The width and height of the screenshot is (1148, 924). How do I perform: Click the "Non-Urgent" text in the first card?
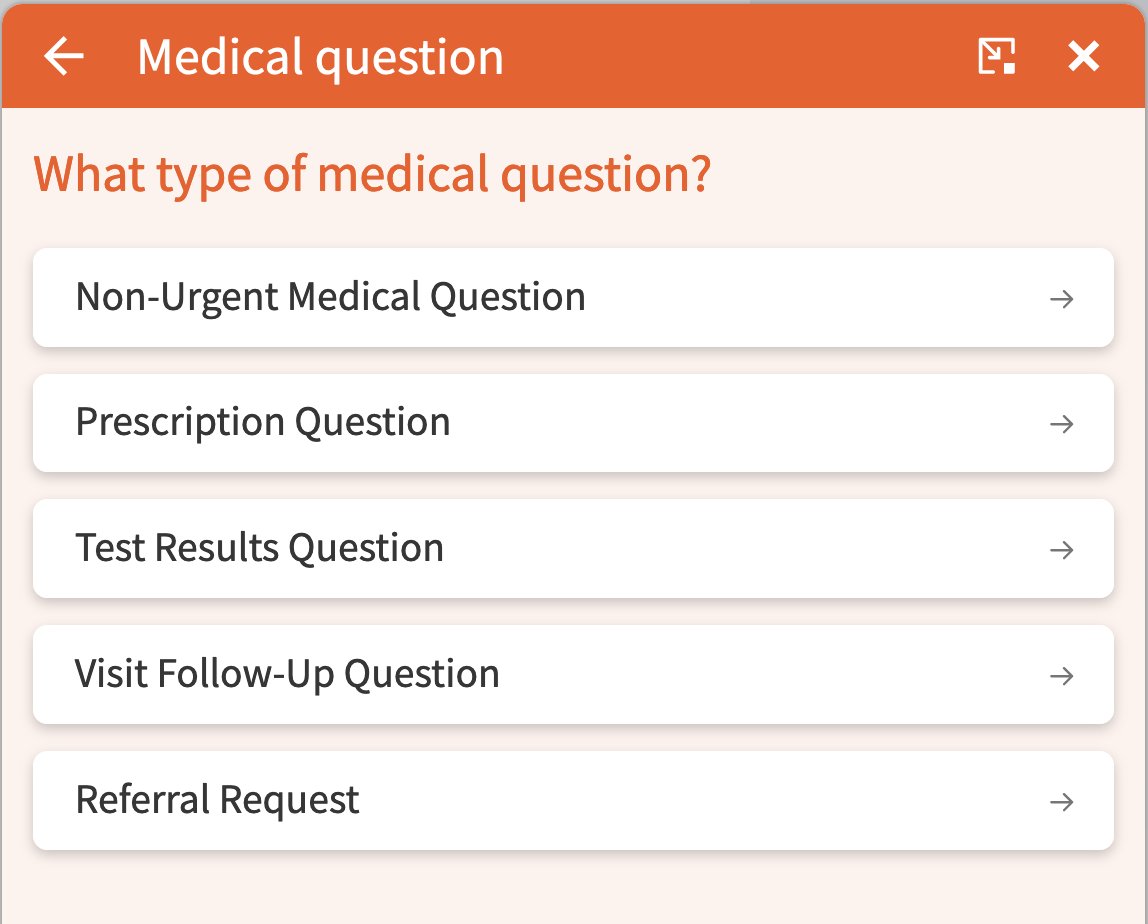(x=177, y=298)
